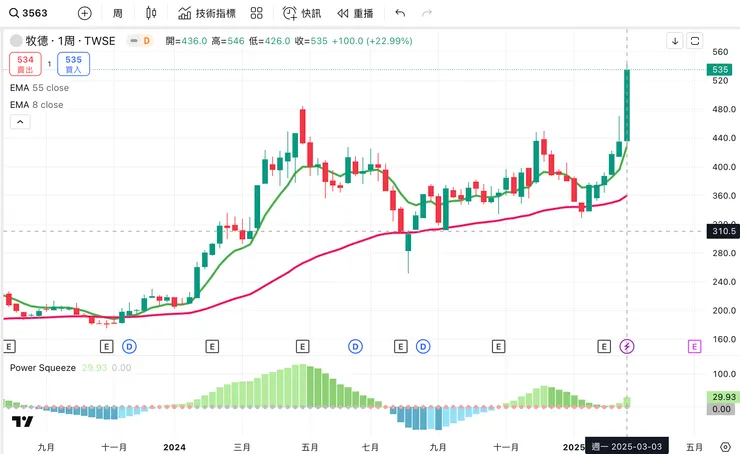
Task: Click the 534 賣出 sell button
Action: (25, 64)
